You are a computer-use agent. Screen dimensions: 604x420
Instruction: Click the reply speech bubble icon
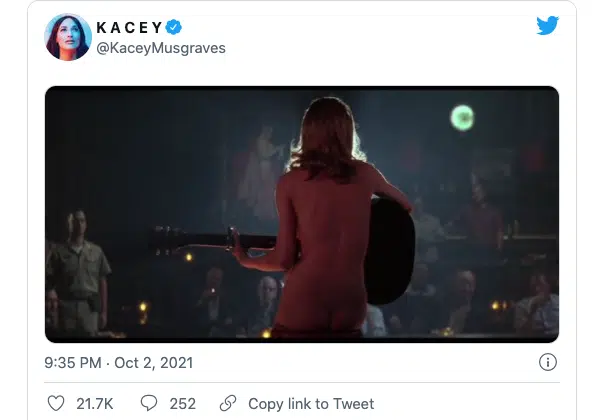[x=150, y=403]
